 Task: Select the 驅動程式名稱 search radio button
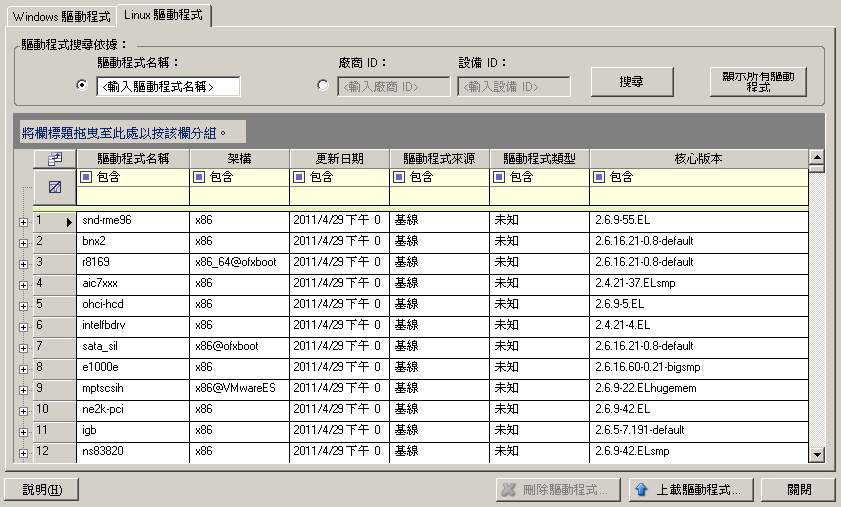(82, 86)
